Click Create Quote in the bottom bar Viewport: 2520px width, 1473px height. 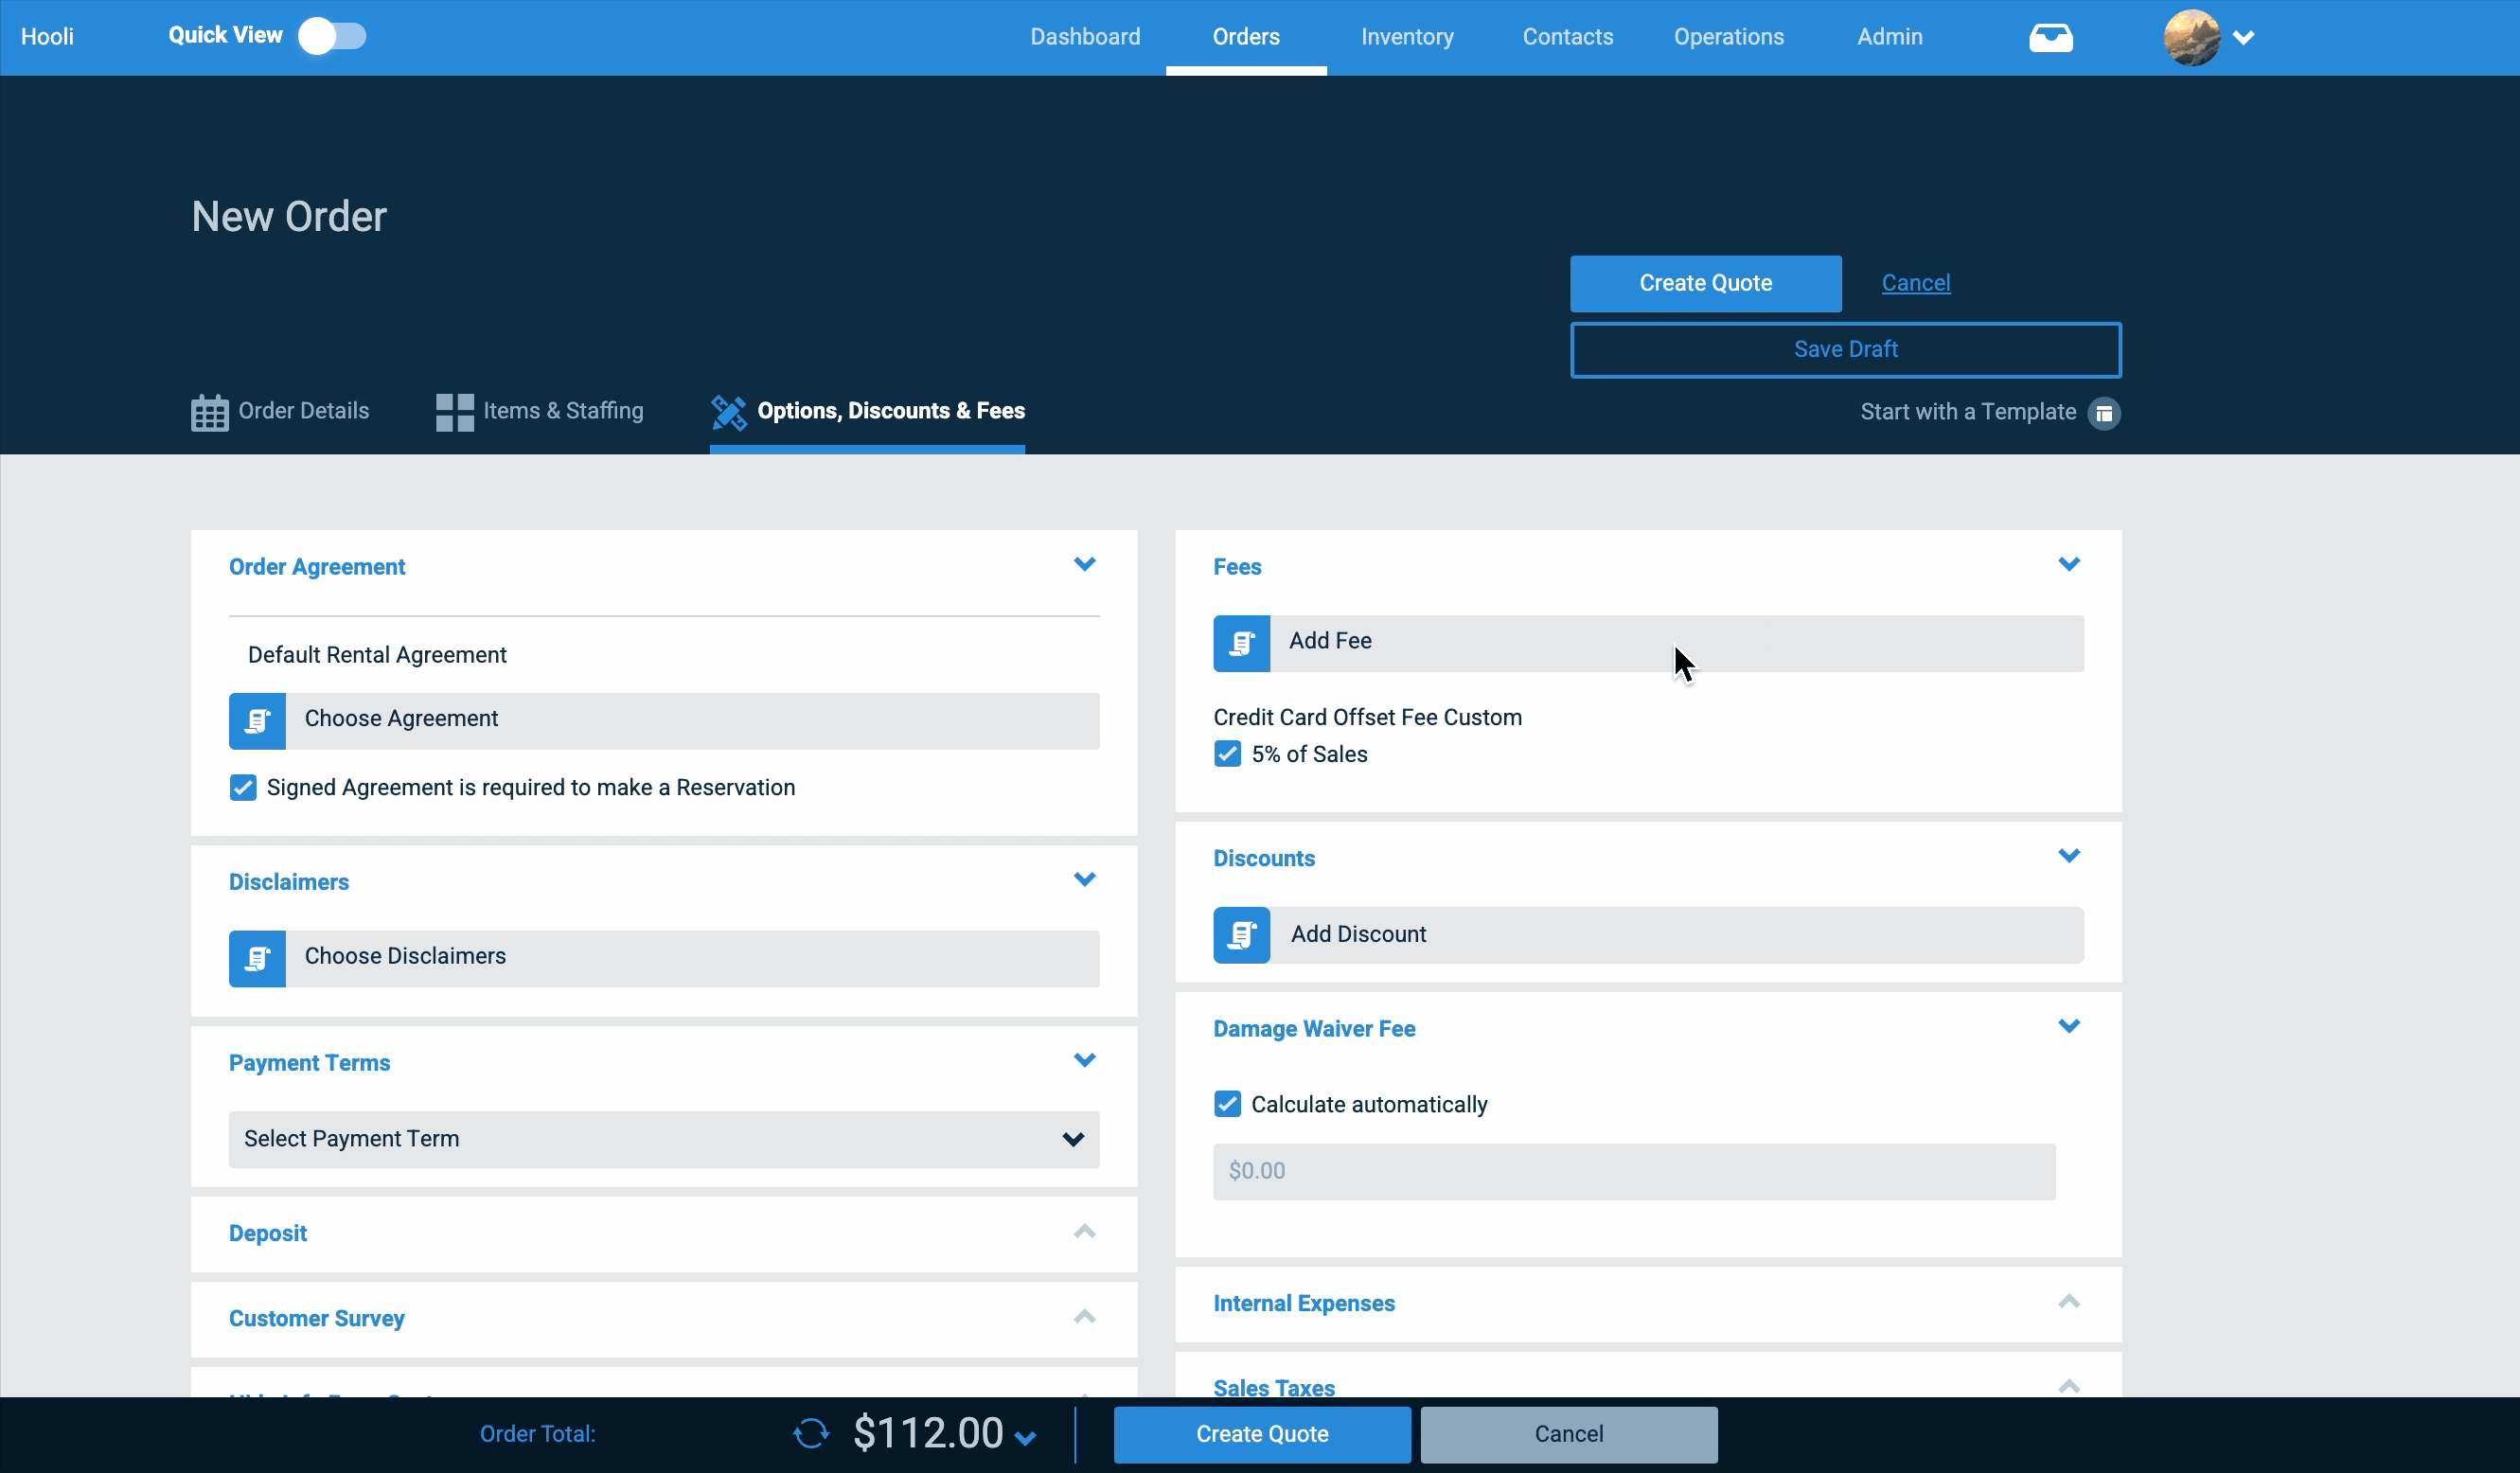point(1262,1435)
